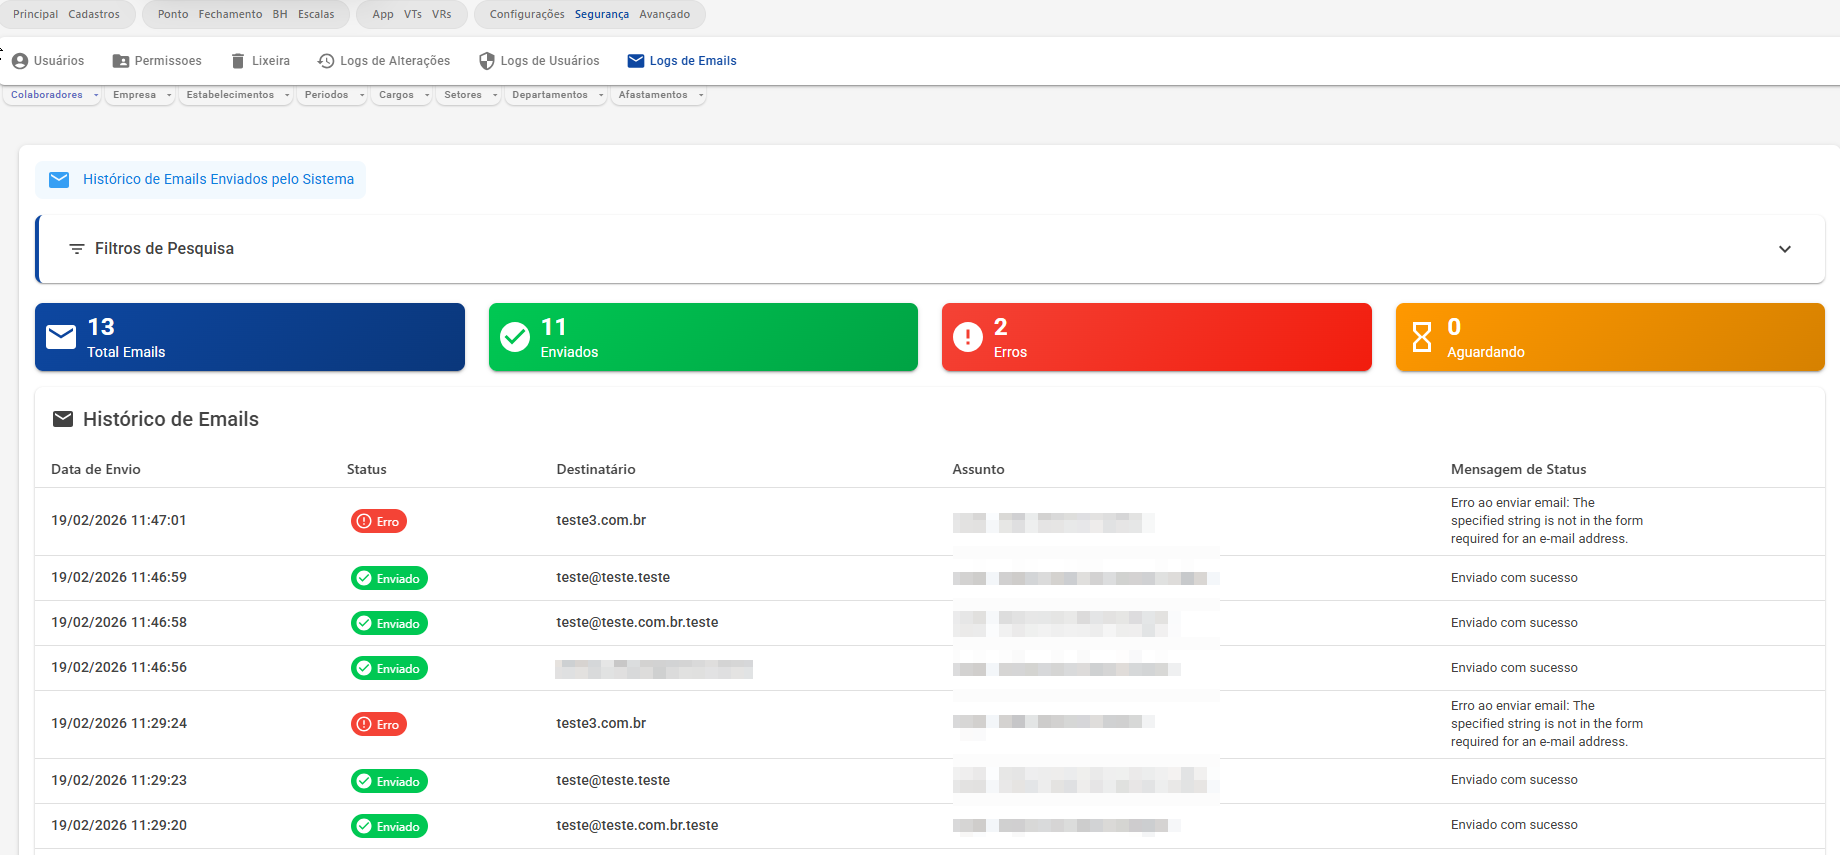Open the Setores dropdown
The height and width of the screenshot is (855, 1840).
point(469,95)
